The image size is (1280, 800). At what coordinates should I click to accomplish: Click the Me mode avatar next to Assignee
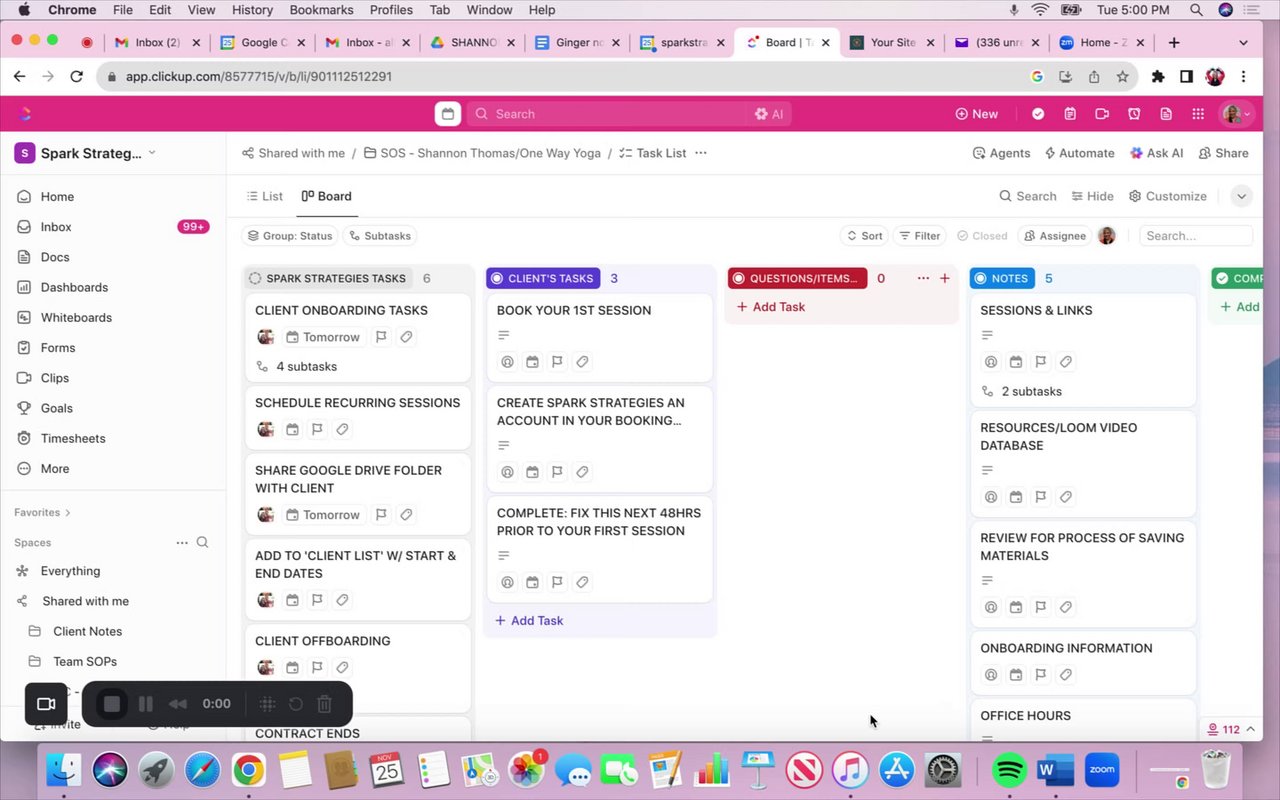click(1107, 236)
